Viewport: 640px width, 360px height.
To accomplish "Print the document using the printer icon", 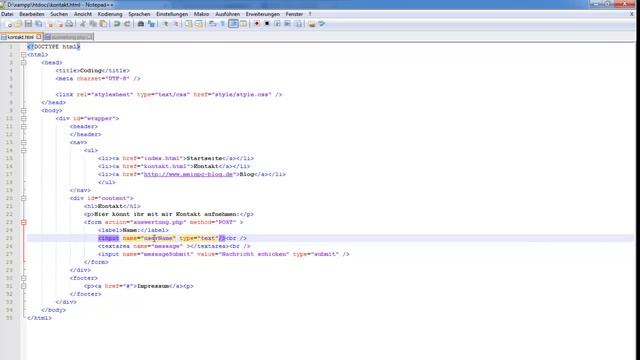I will [x=69, y=24].
